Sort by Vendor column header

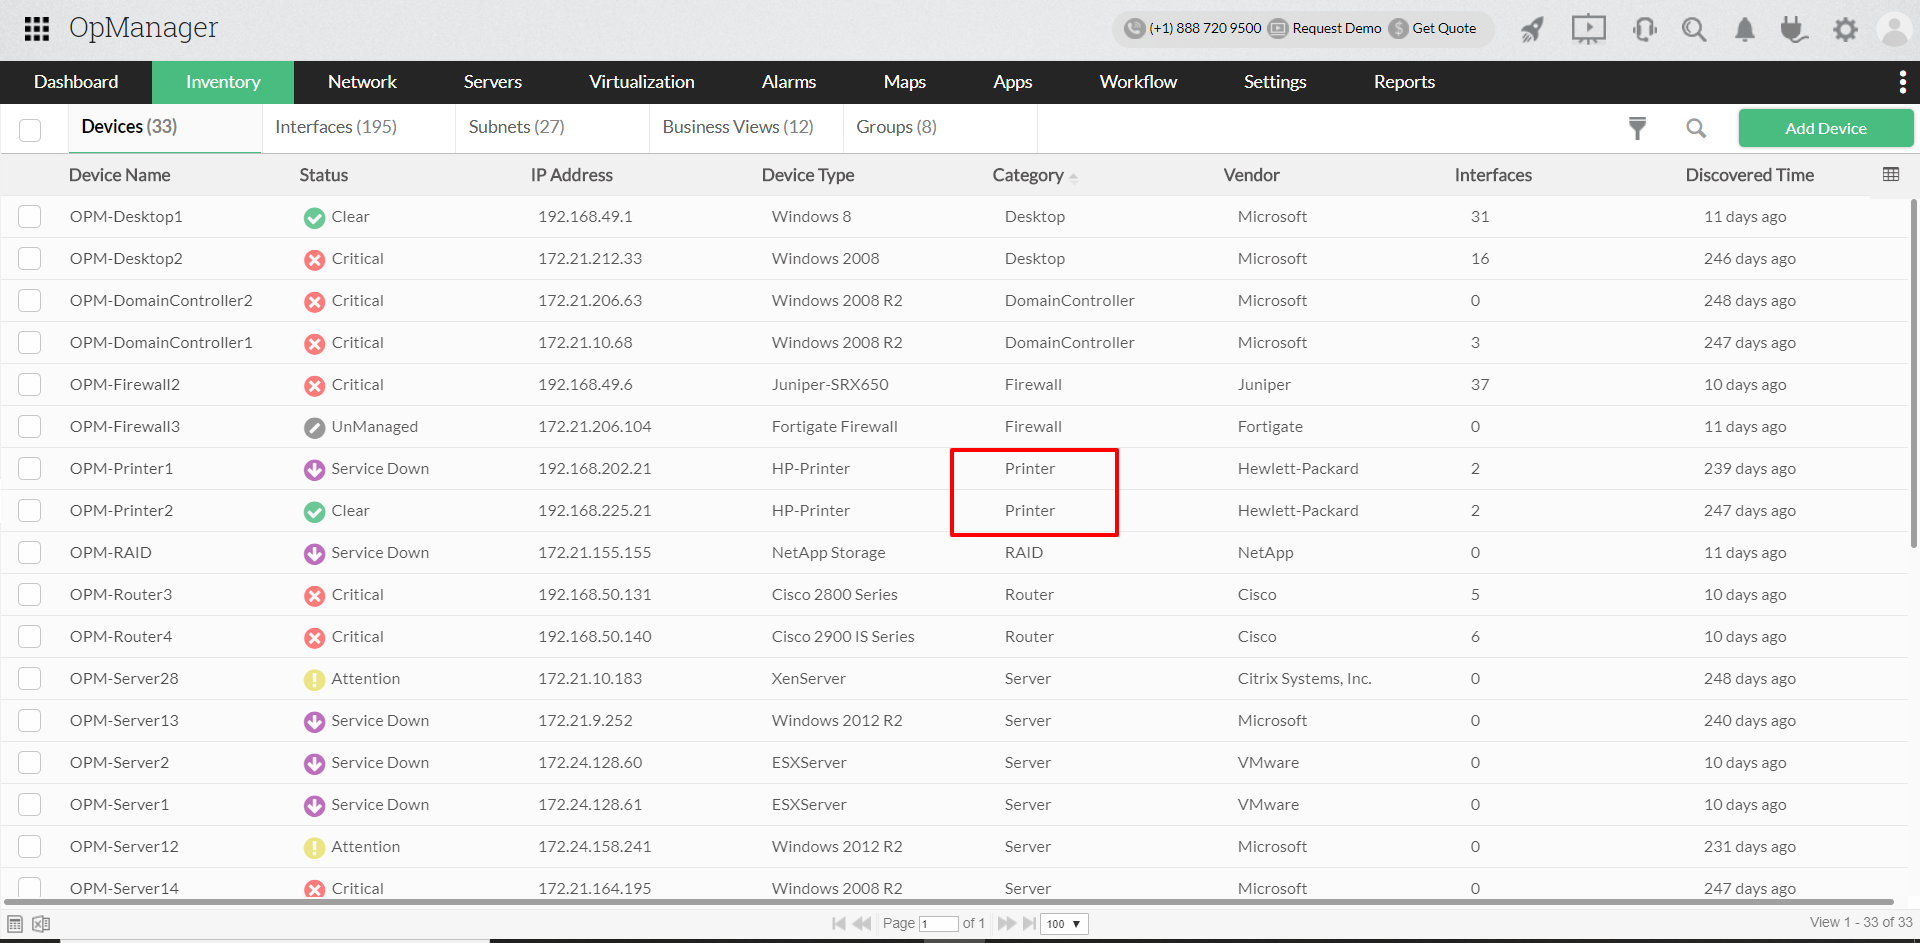pyautogui.click(x=1252, y=175)
